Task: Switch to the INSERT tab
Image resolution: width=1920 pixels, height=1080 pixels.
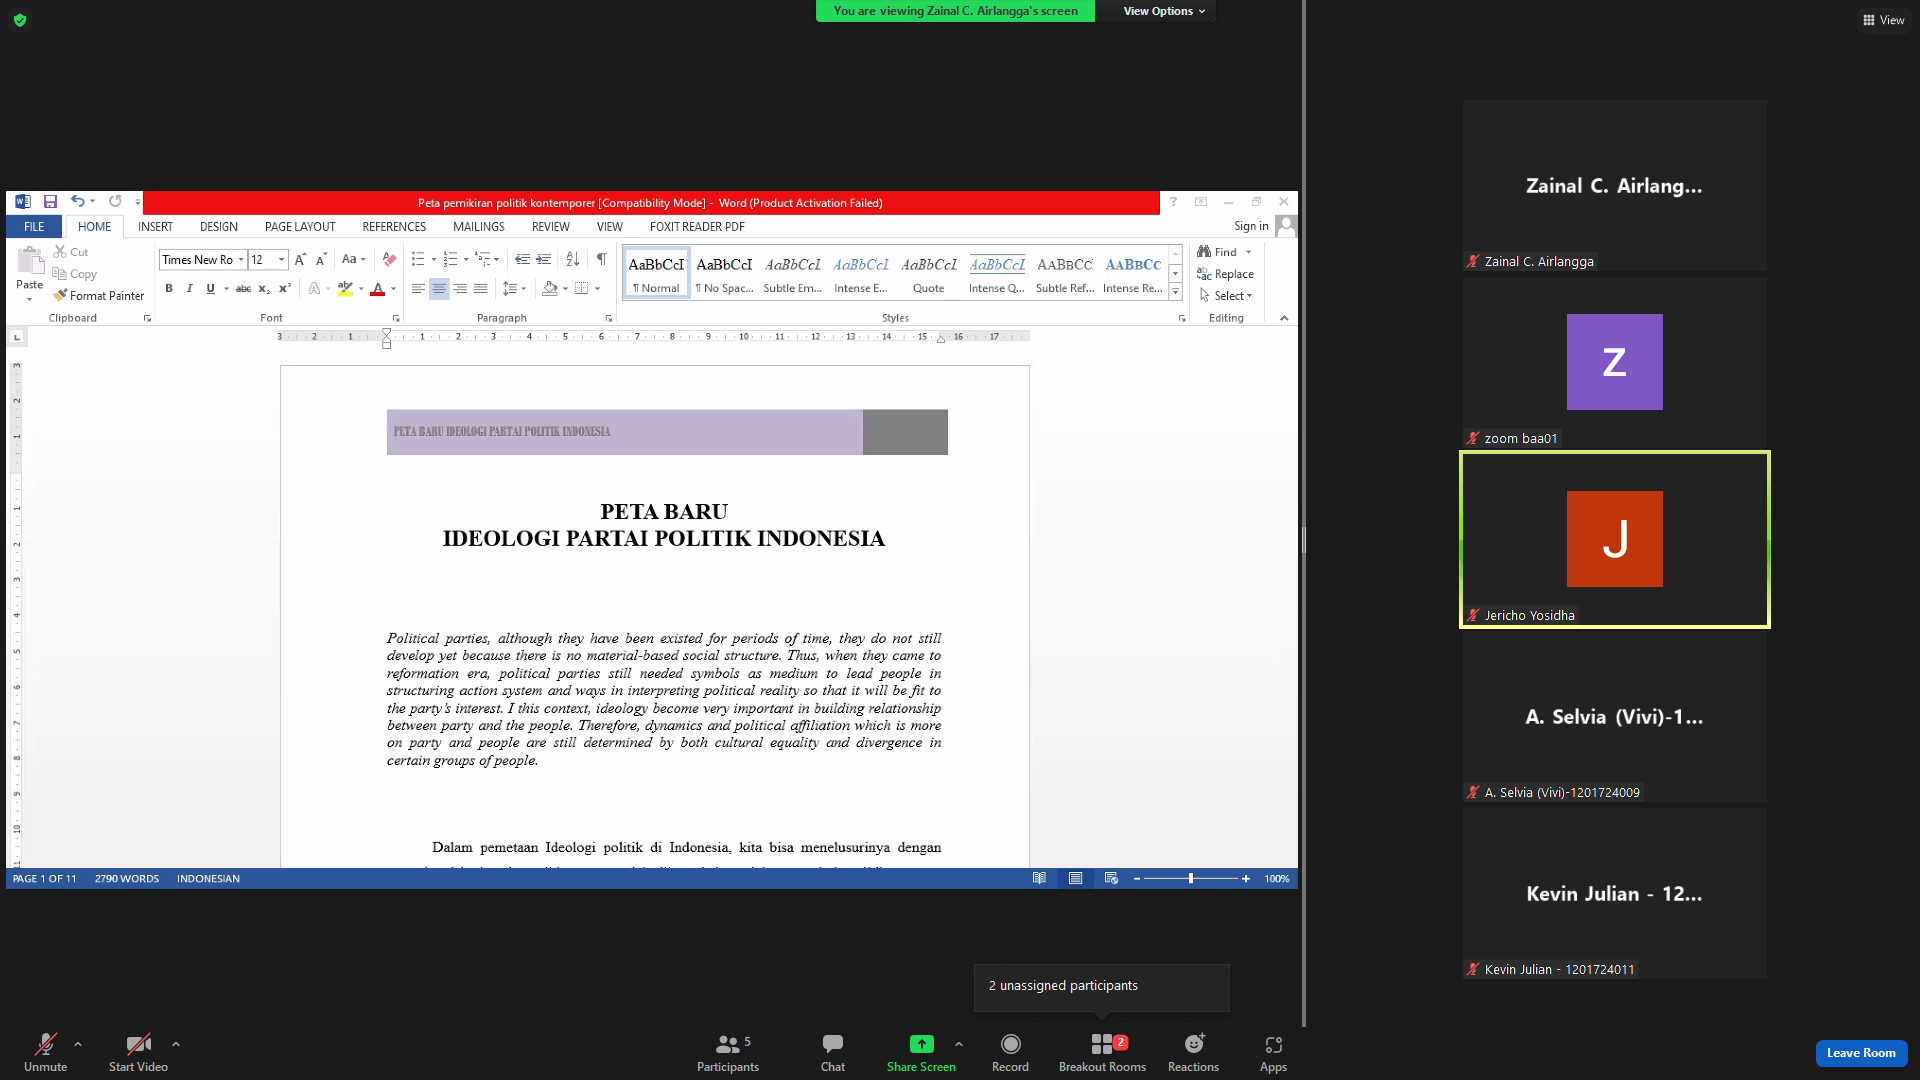Action: click(155, 227)
